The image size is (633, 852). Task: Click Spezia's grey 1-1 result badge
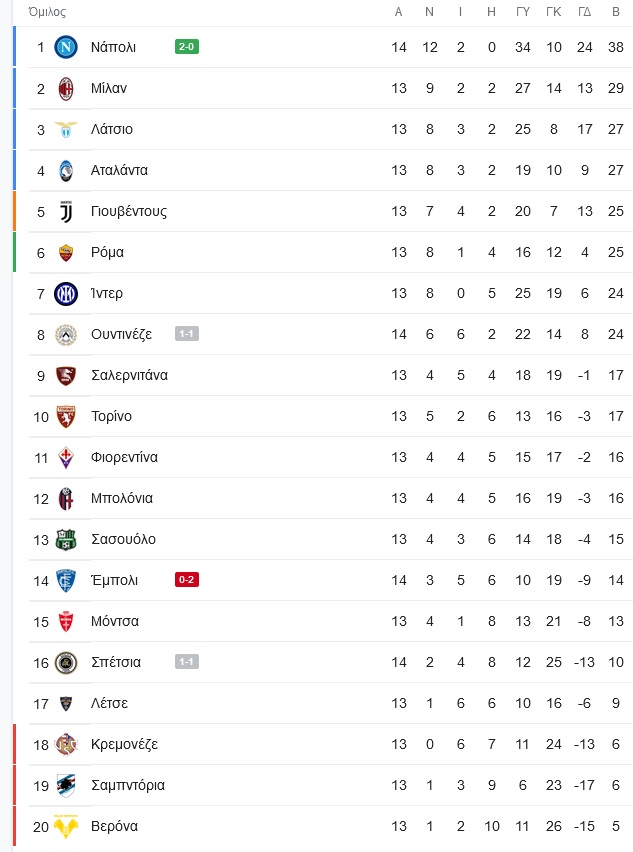[x=187, y=662]
